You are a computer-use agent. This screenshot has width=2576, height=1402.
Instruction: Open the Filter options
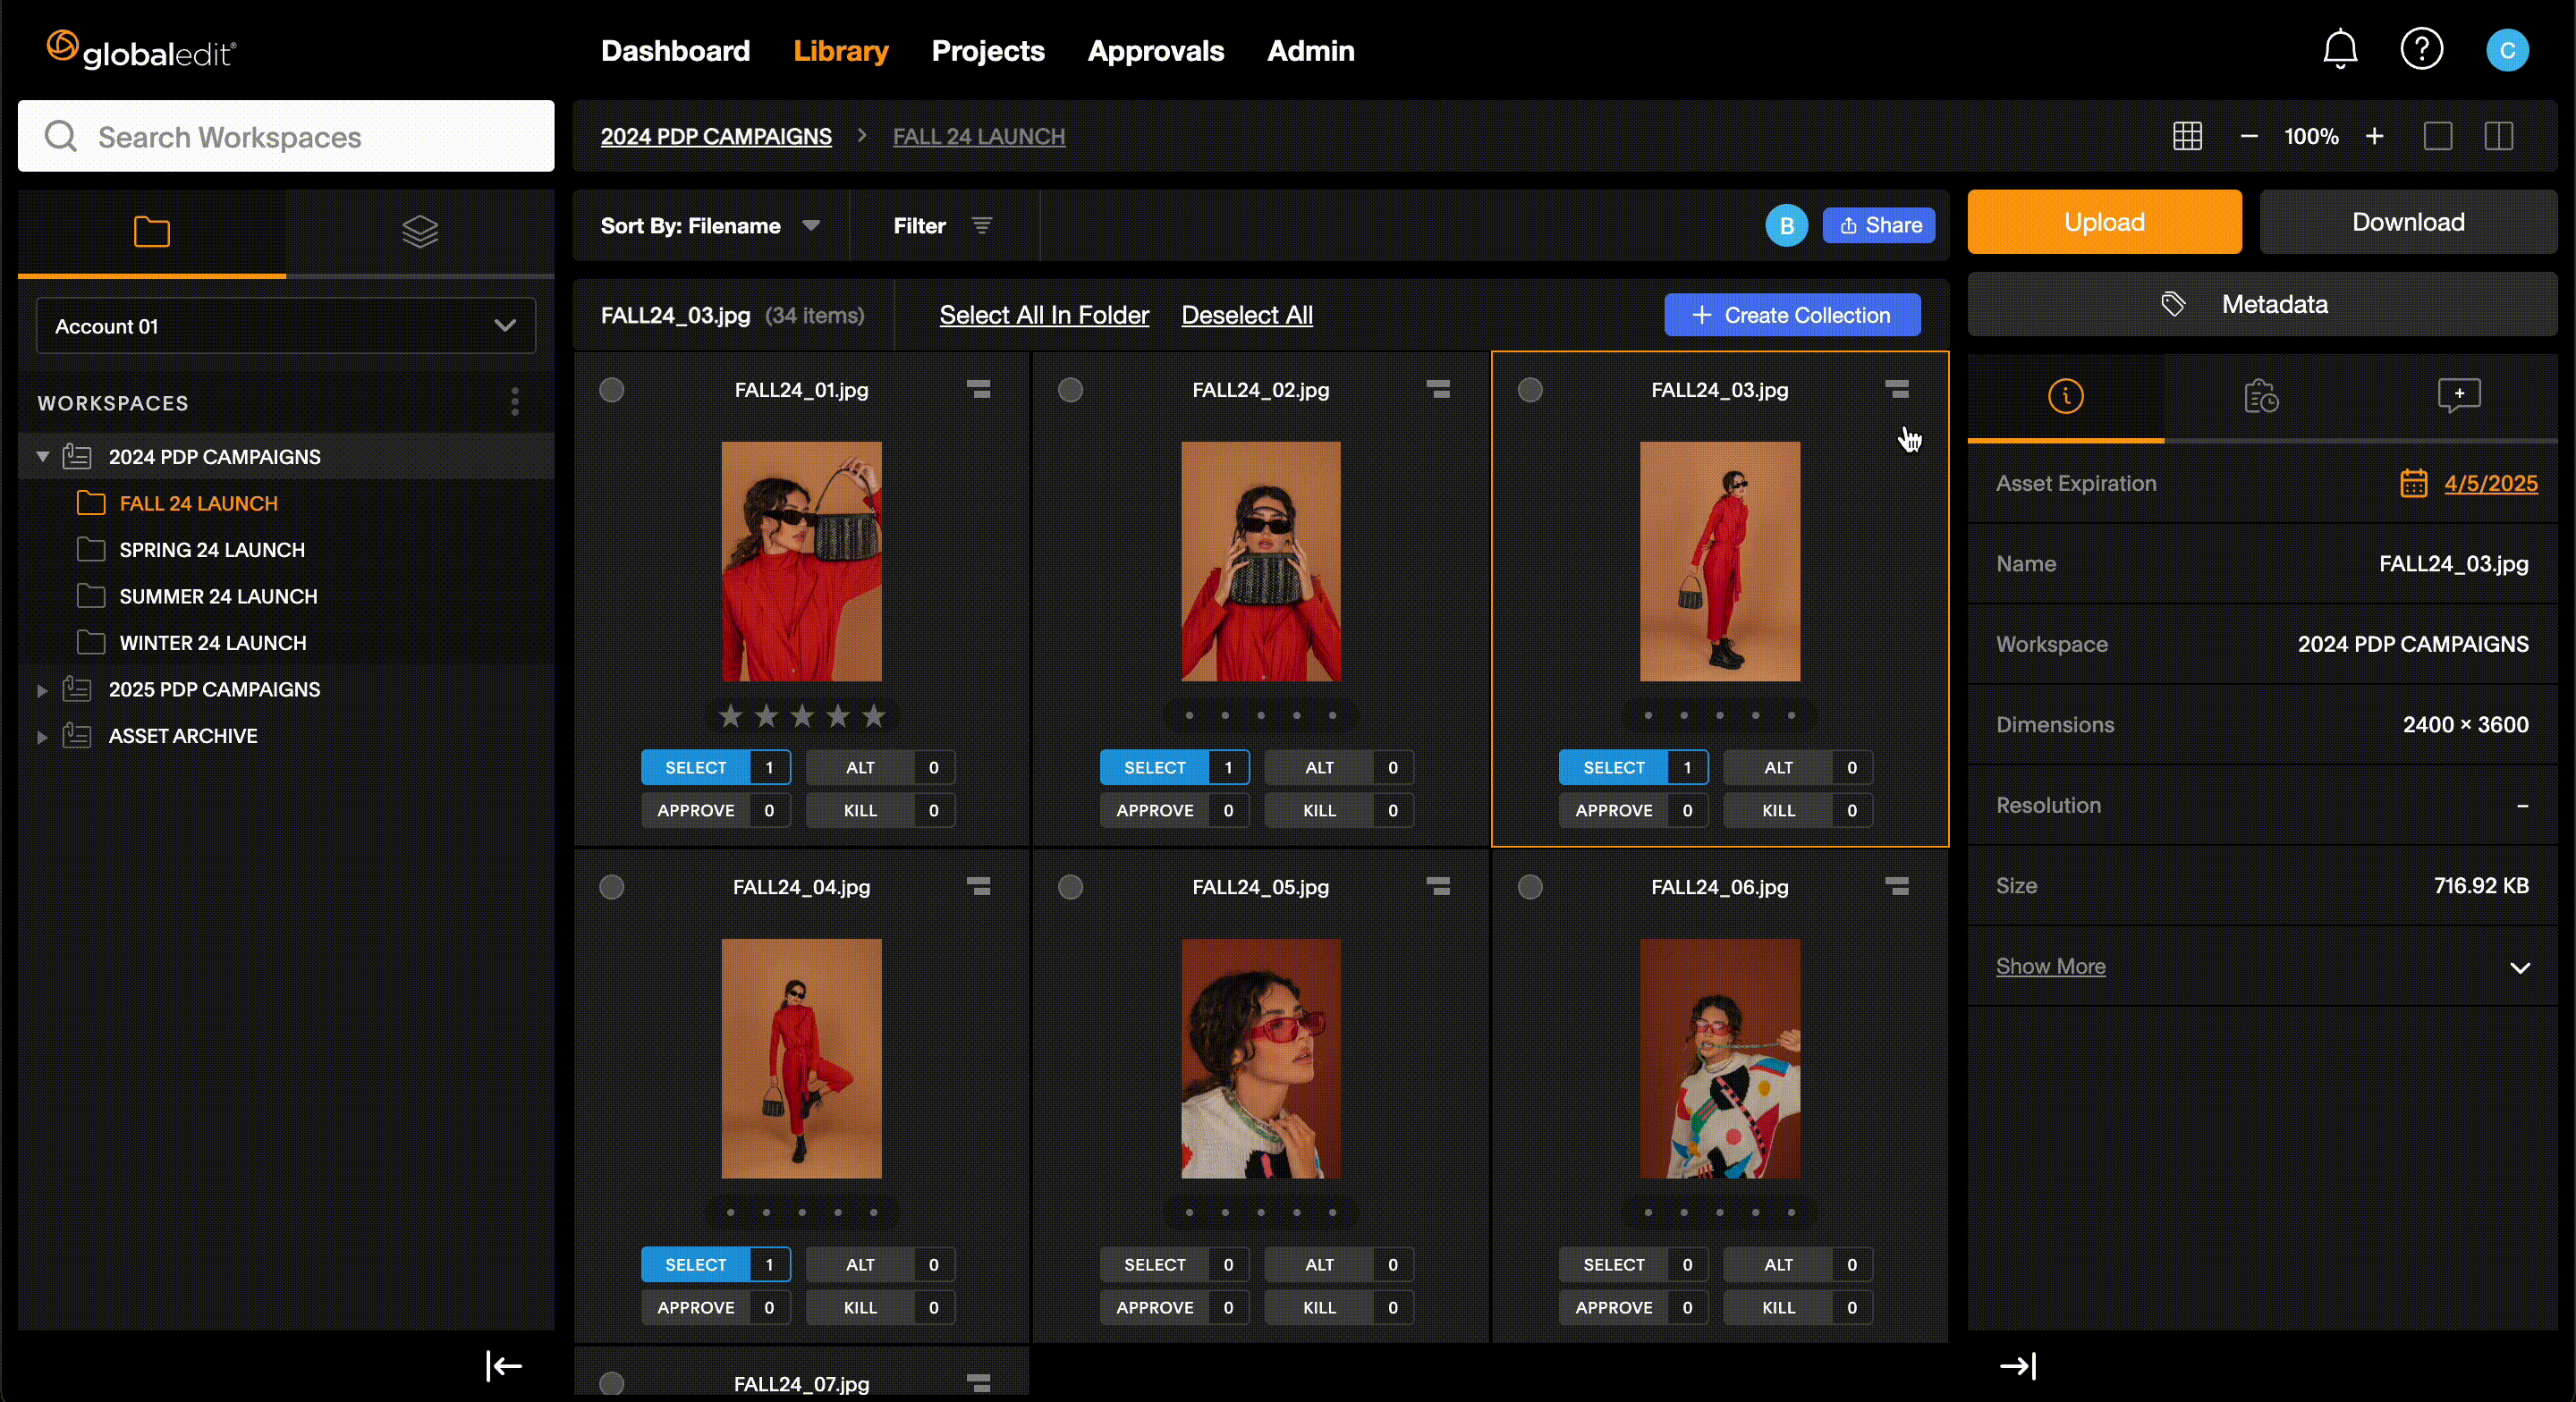click(x=942, y=226)
